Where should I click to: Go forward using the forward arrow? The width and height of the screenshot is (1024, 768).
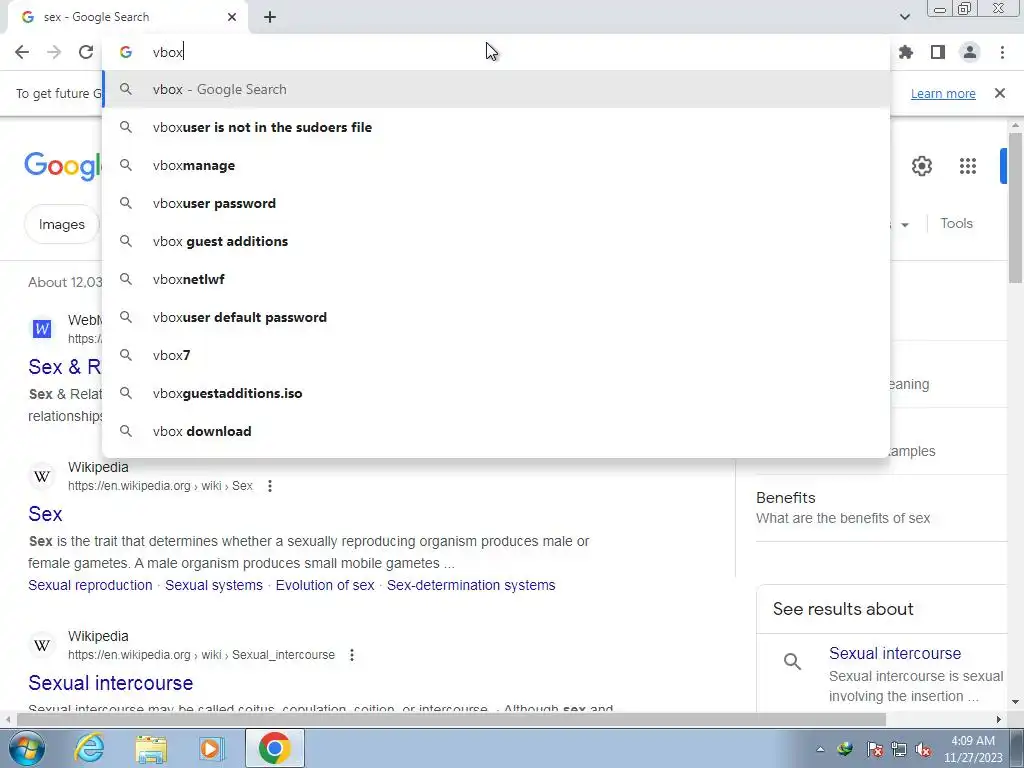[54, 52]
